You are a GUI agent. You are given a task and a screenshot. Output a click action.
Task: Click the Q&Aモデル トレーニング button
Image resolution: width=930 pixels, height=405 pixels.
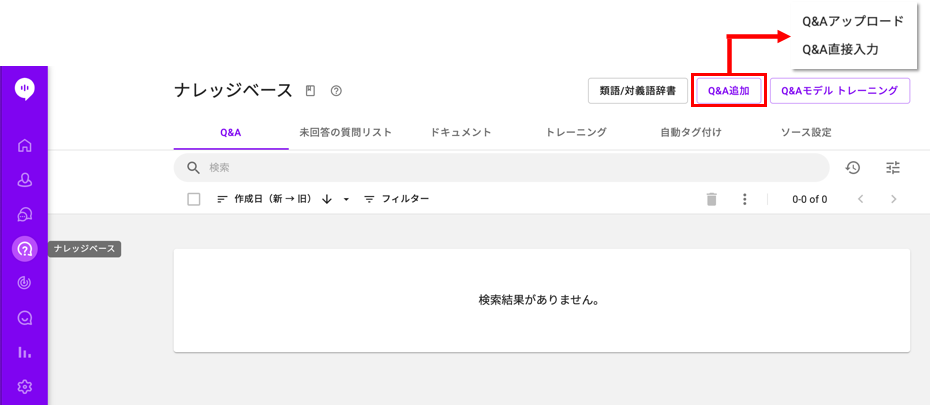point(840,91)
